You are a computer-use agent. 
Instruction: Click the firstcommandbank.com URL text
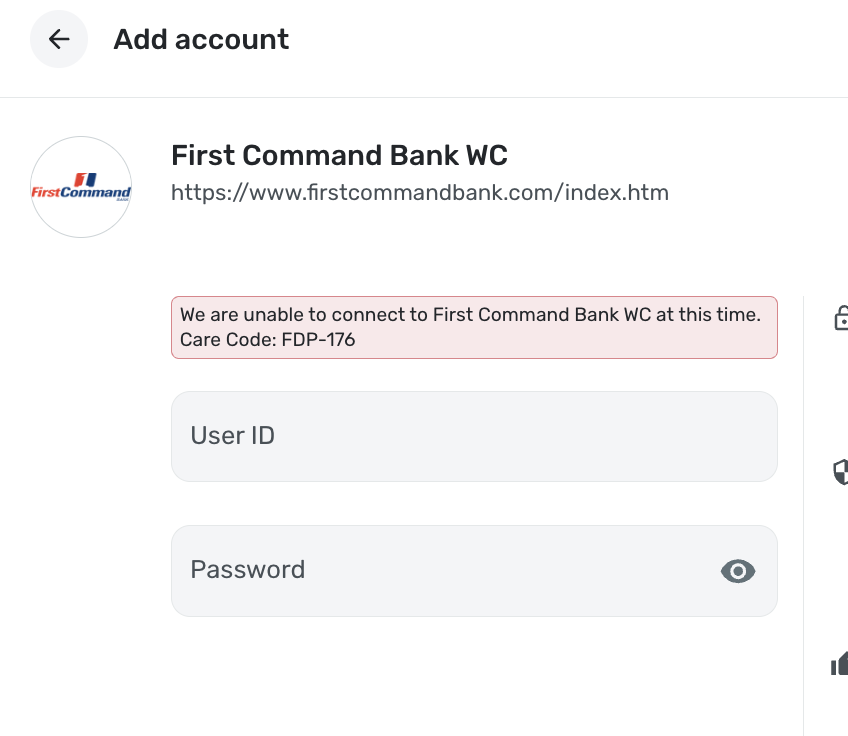pyautogui.click(x=419, y=192)
